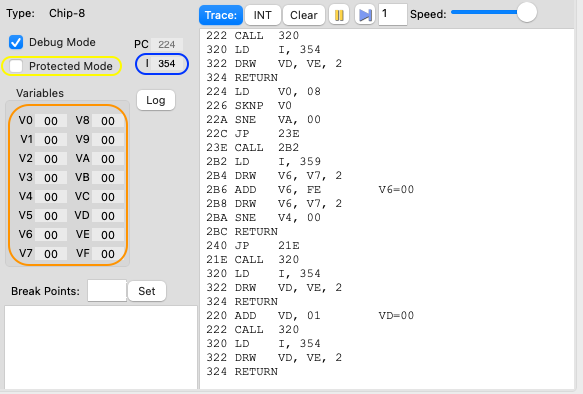Click the yellow pause icon

(339, 15)
